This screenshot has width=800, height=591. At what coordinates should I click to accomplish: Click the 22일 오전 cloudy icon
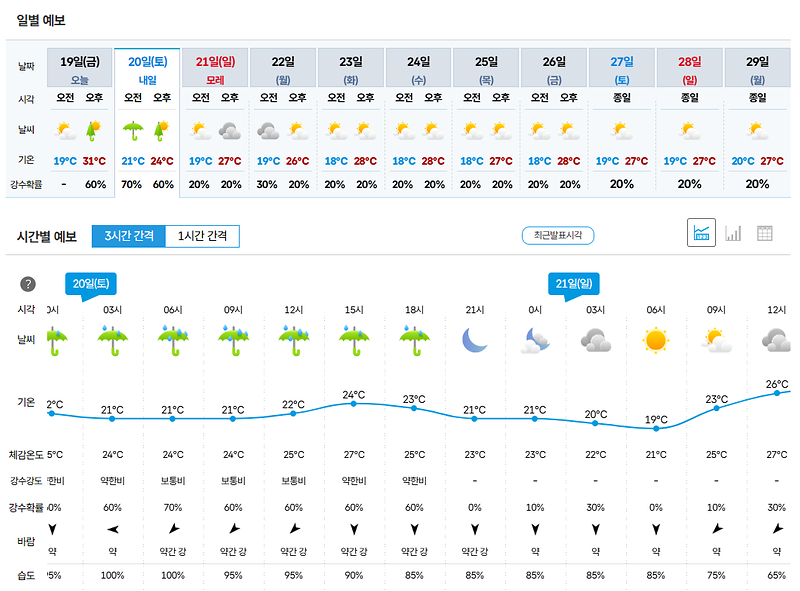click(268, 131)
